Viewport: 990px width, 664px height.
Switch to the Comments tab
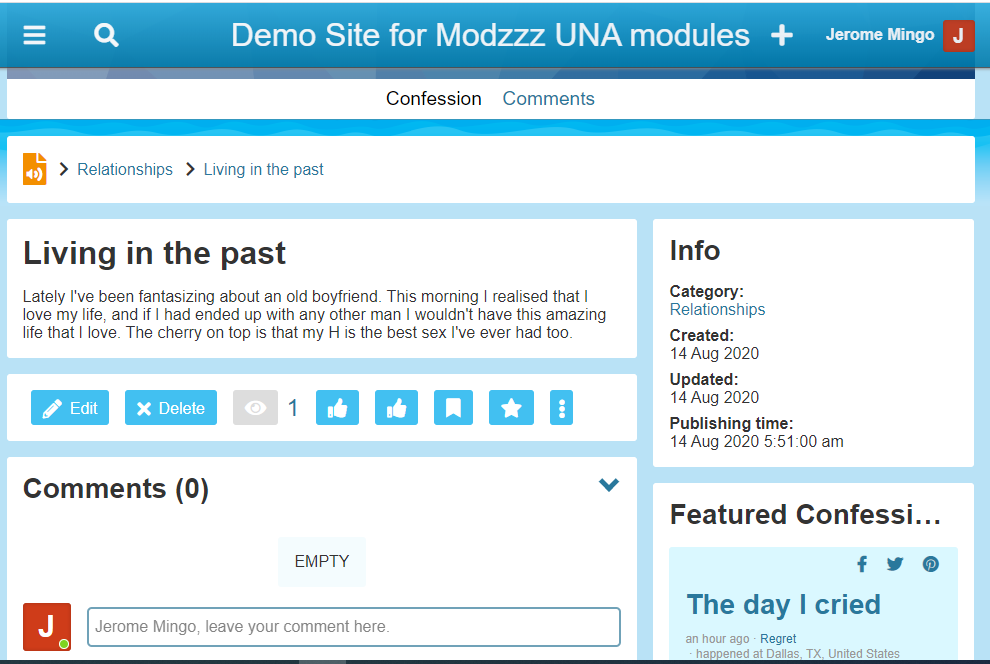point(548,98)
